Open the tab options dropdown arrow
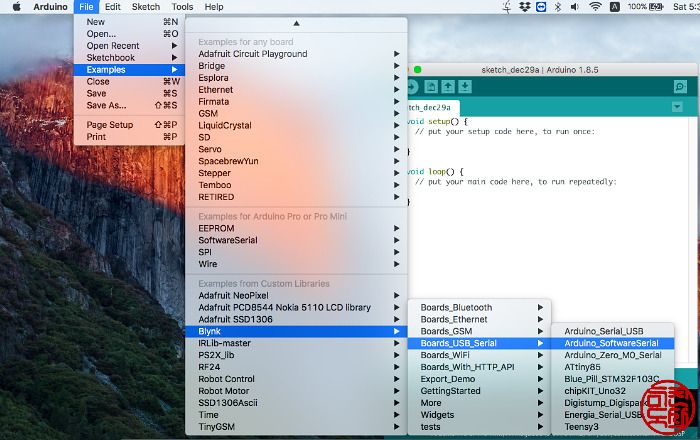 tap(677, 107)
